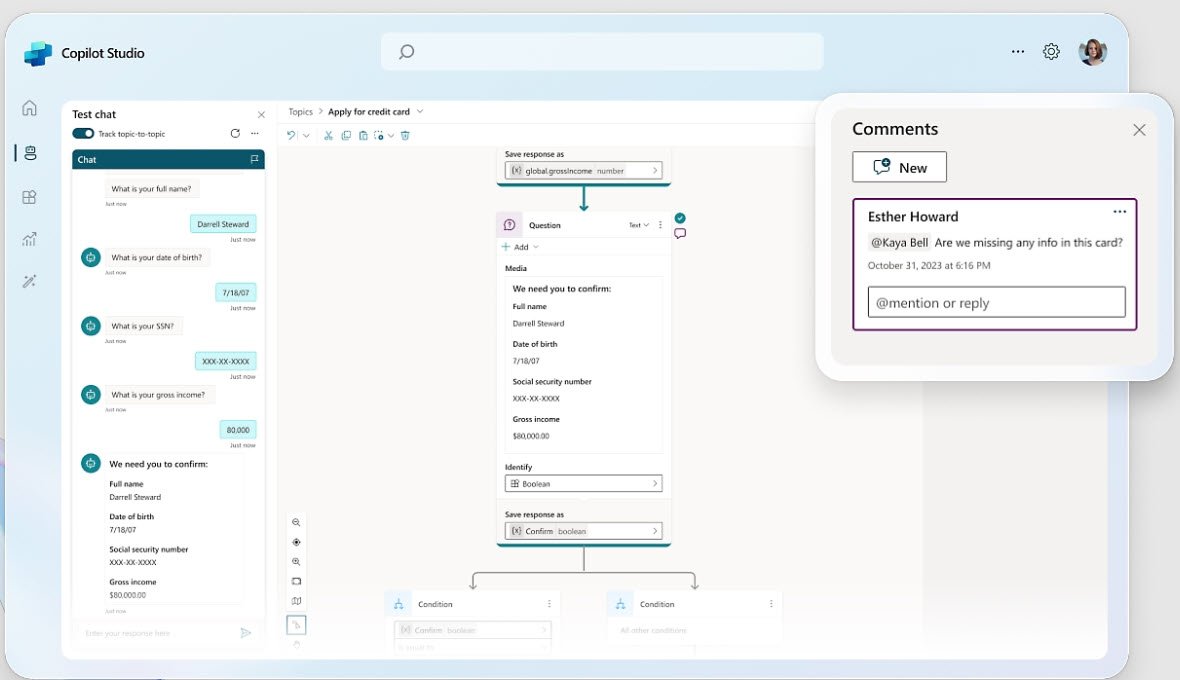
Task: Click the Darrell Steward chat reply bubble
Action: (x=223, y=224)
